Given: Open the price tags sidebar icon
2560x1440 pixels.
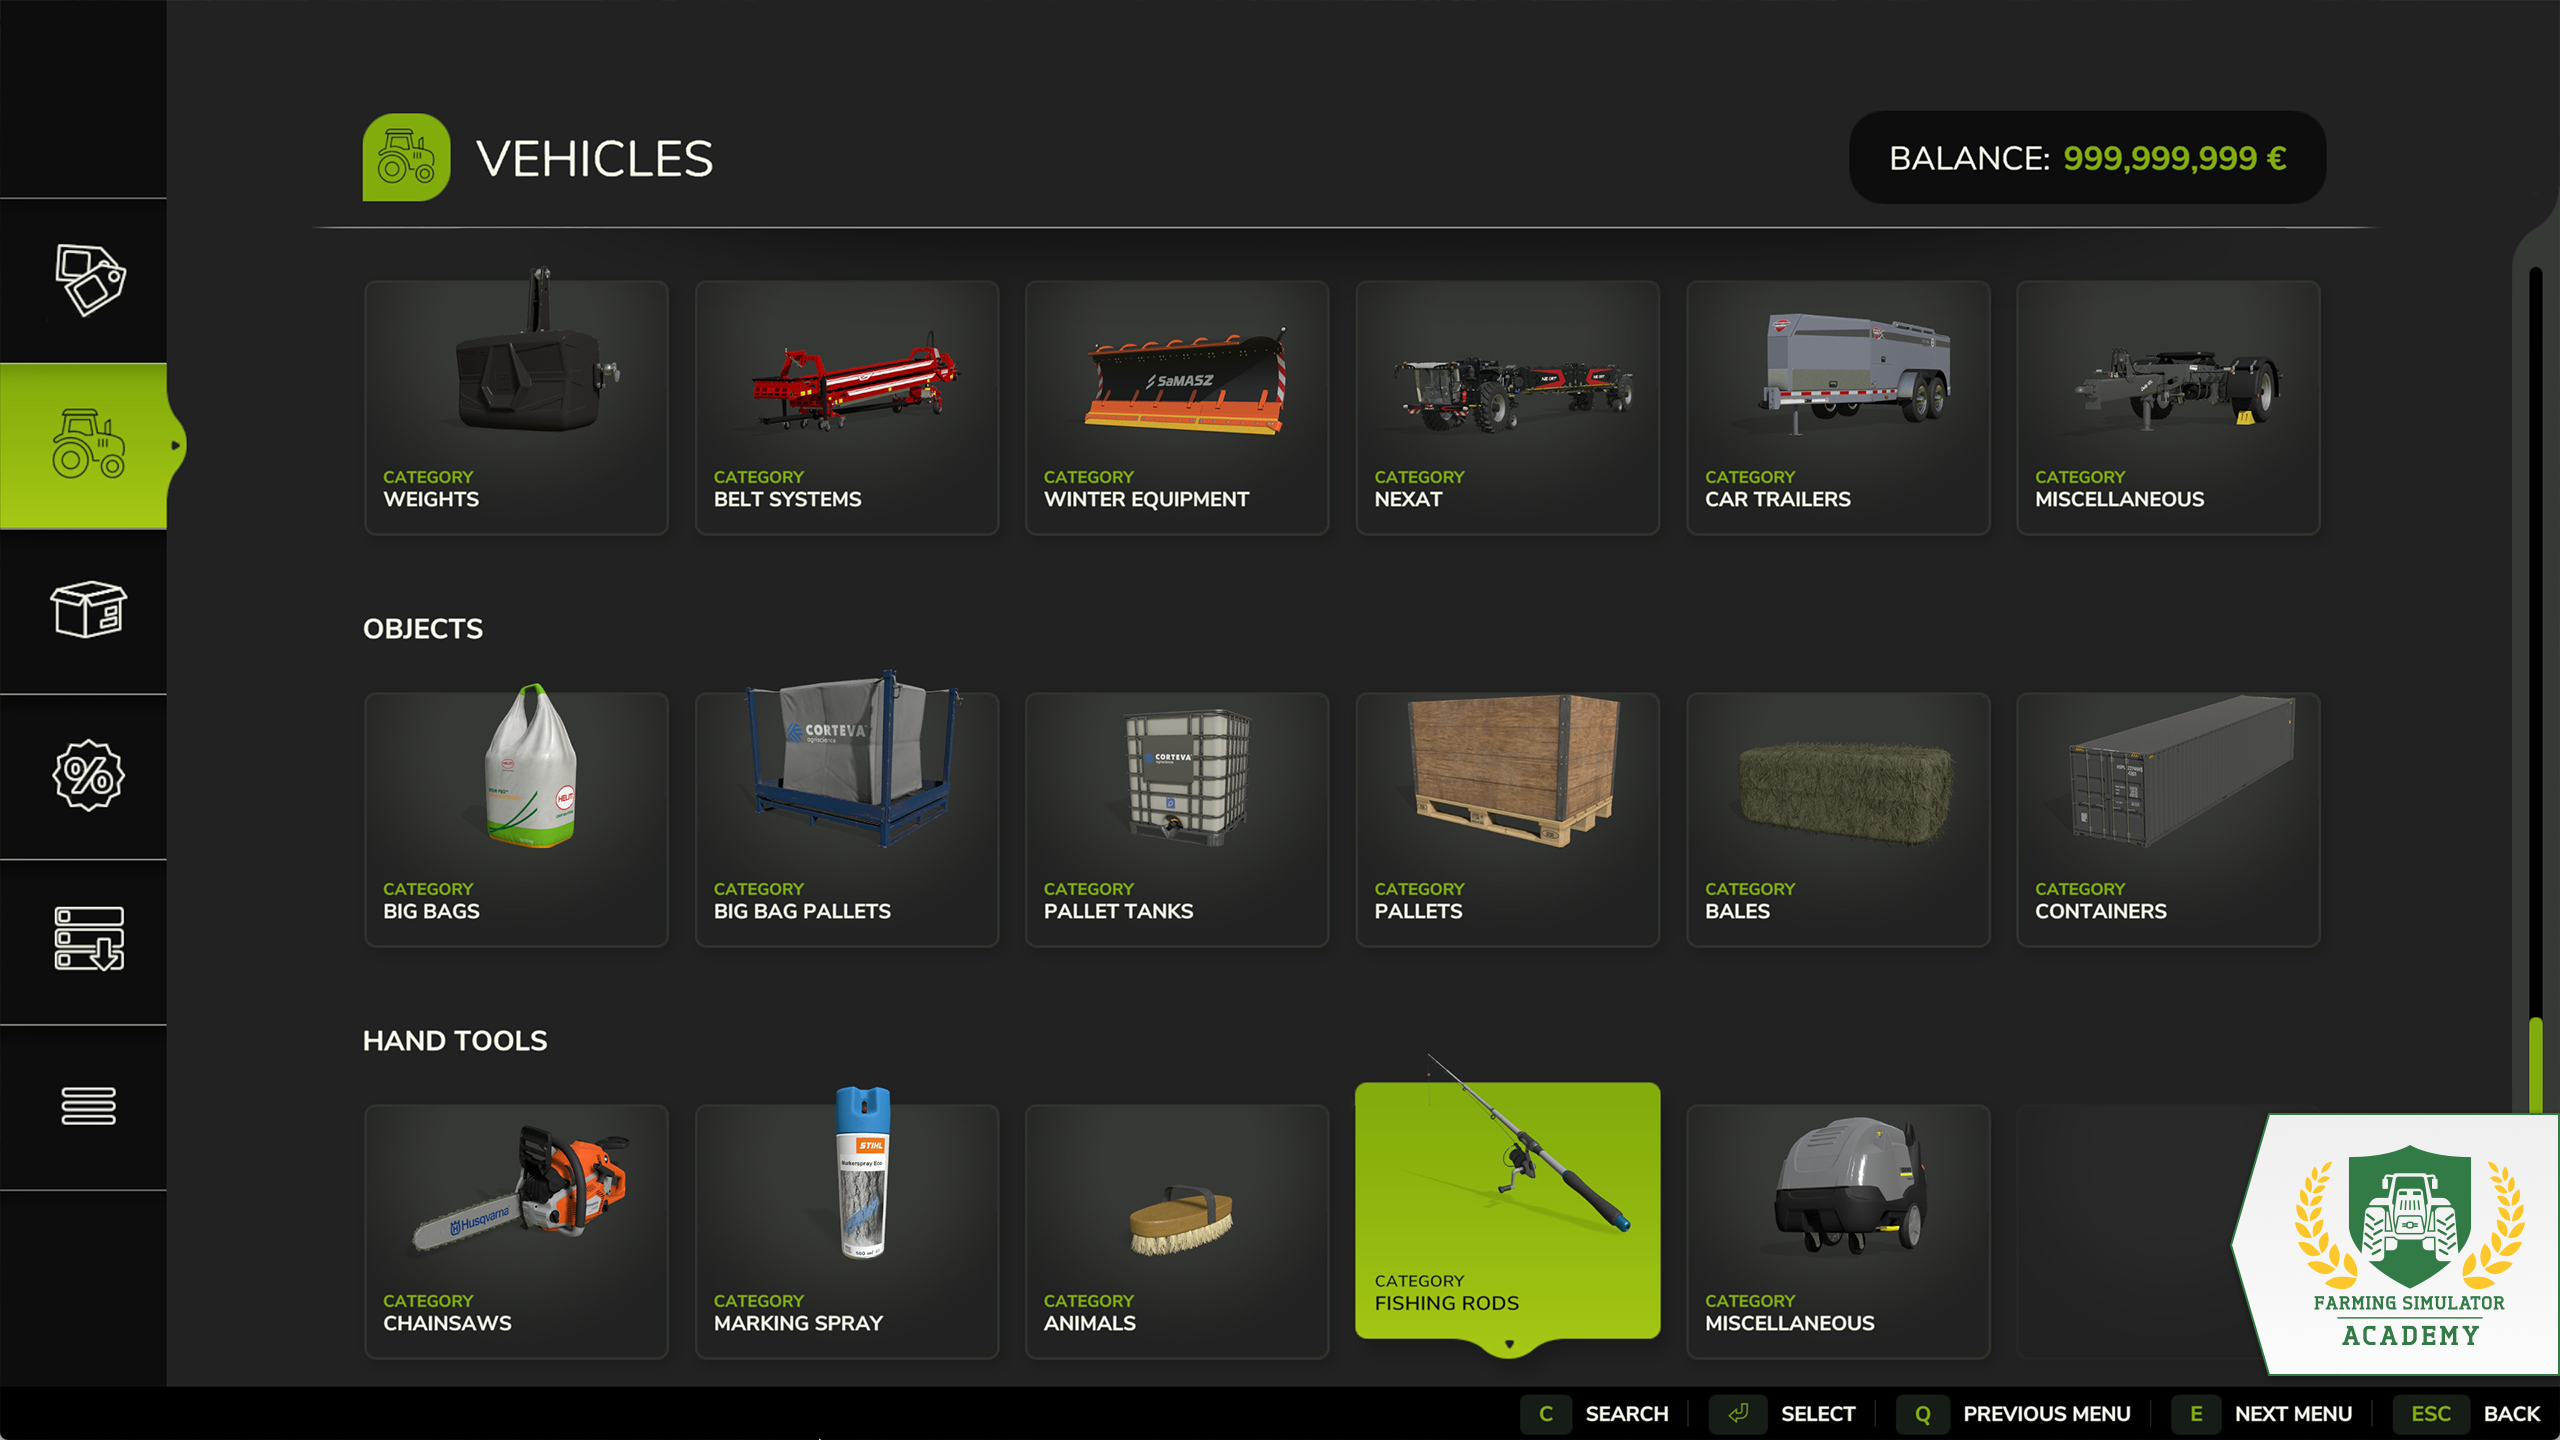Looking at the screenshot, I should tap(88, 279).
